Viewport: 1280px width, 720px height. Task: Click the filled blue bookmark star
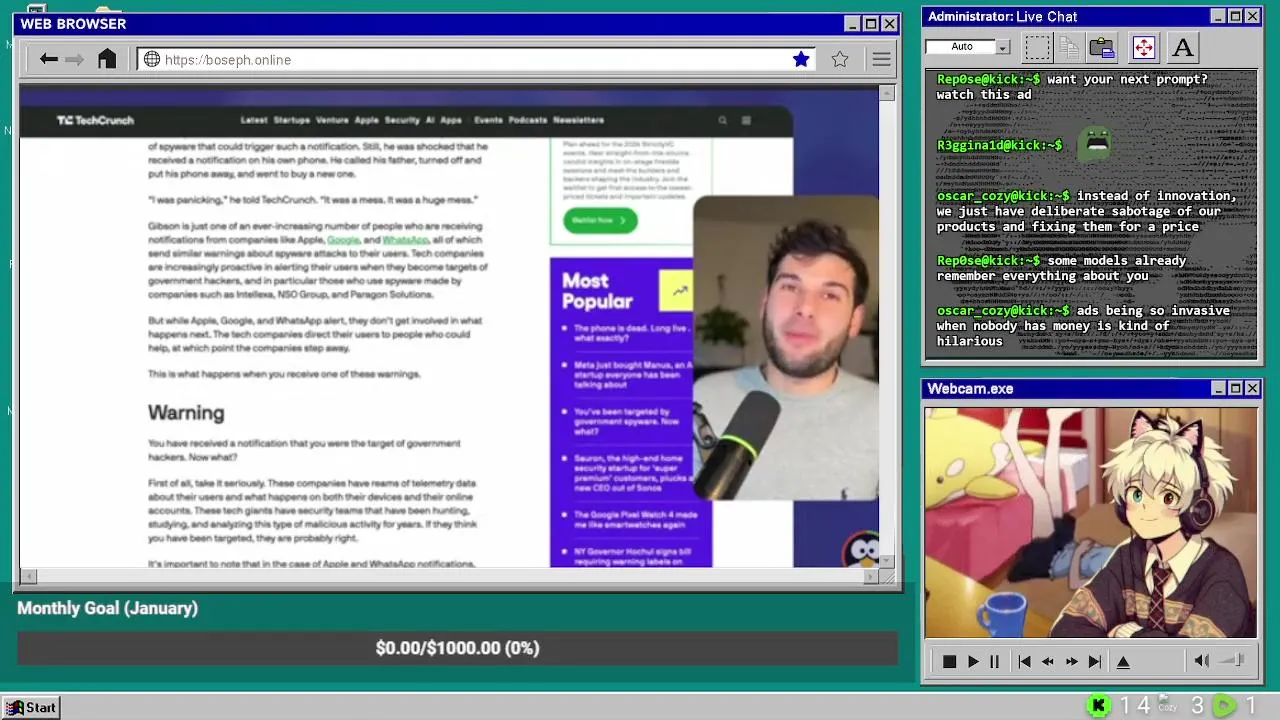(801, 59)
